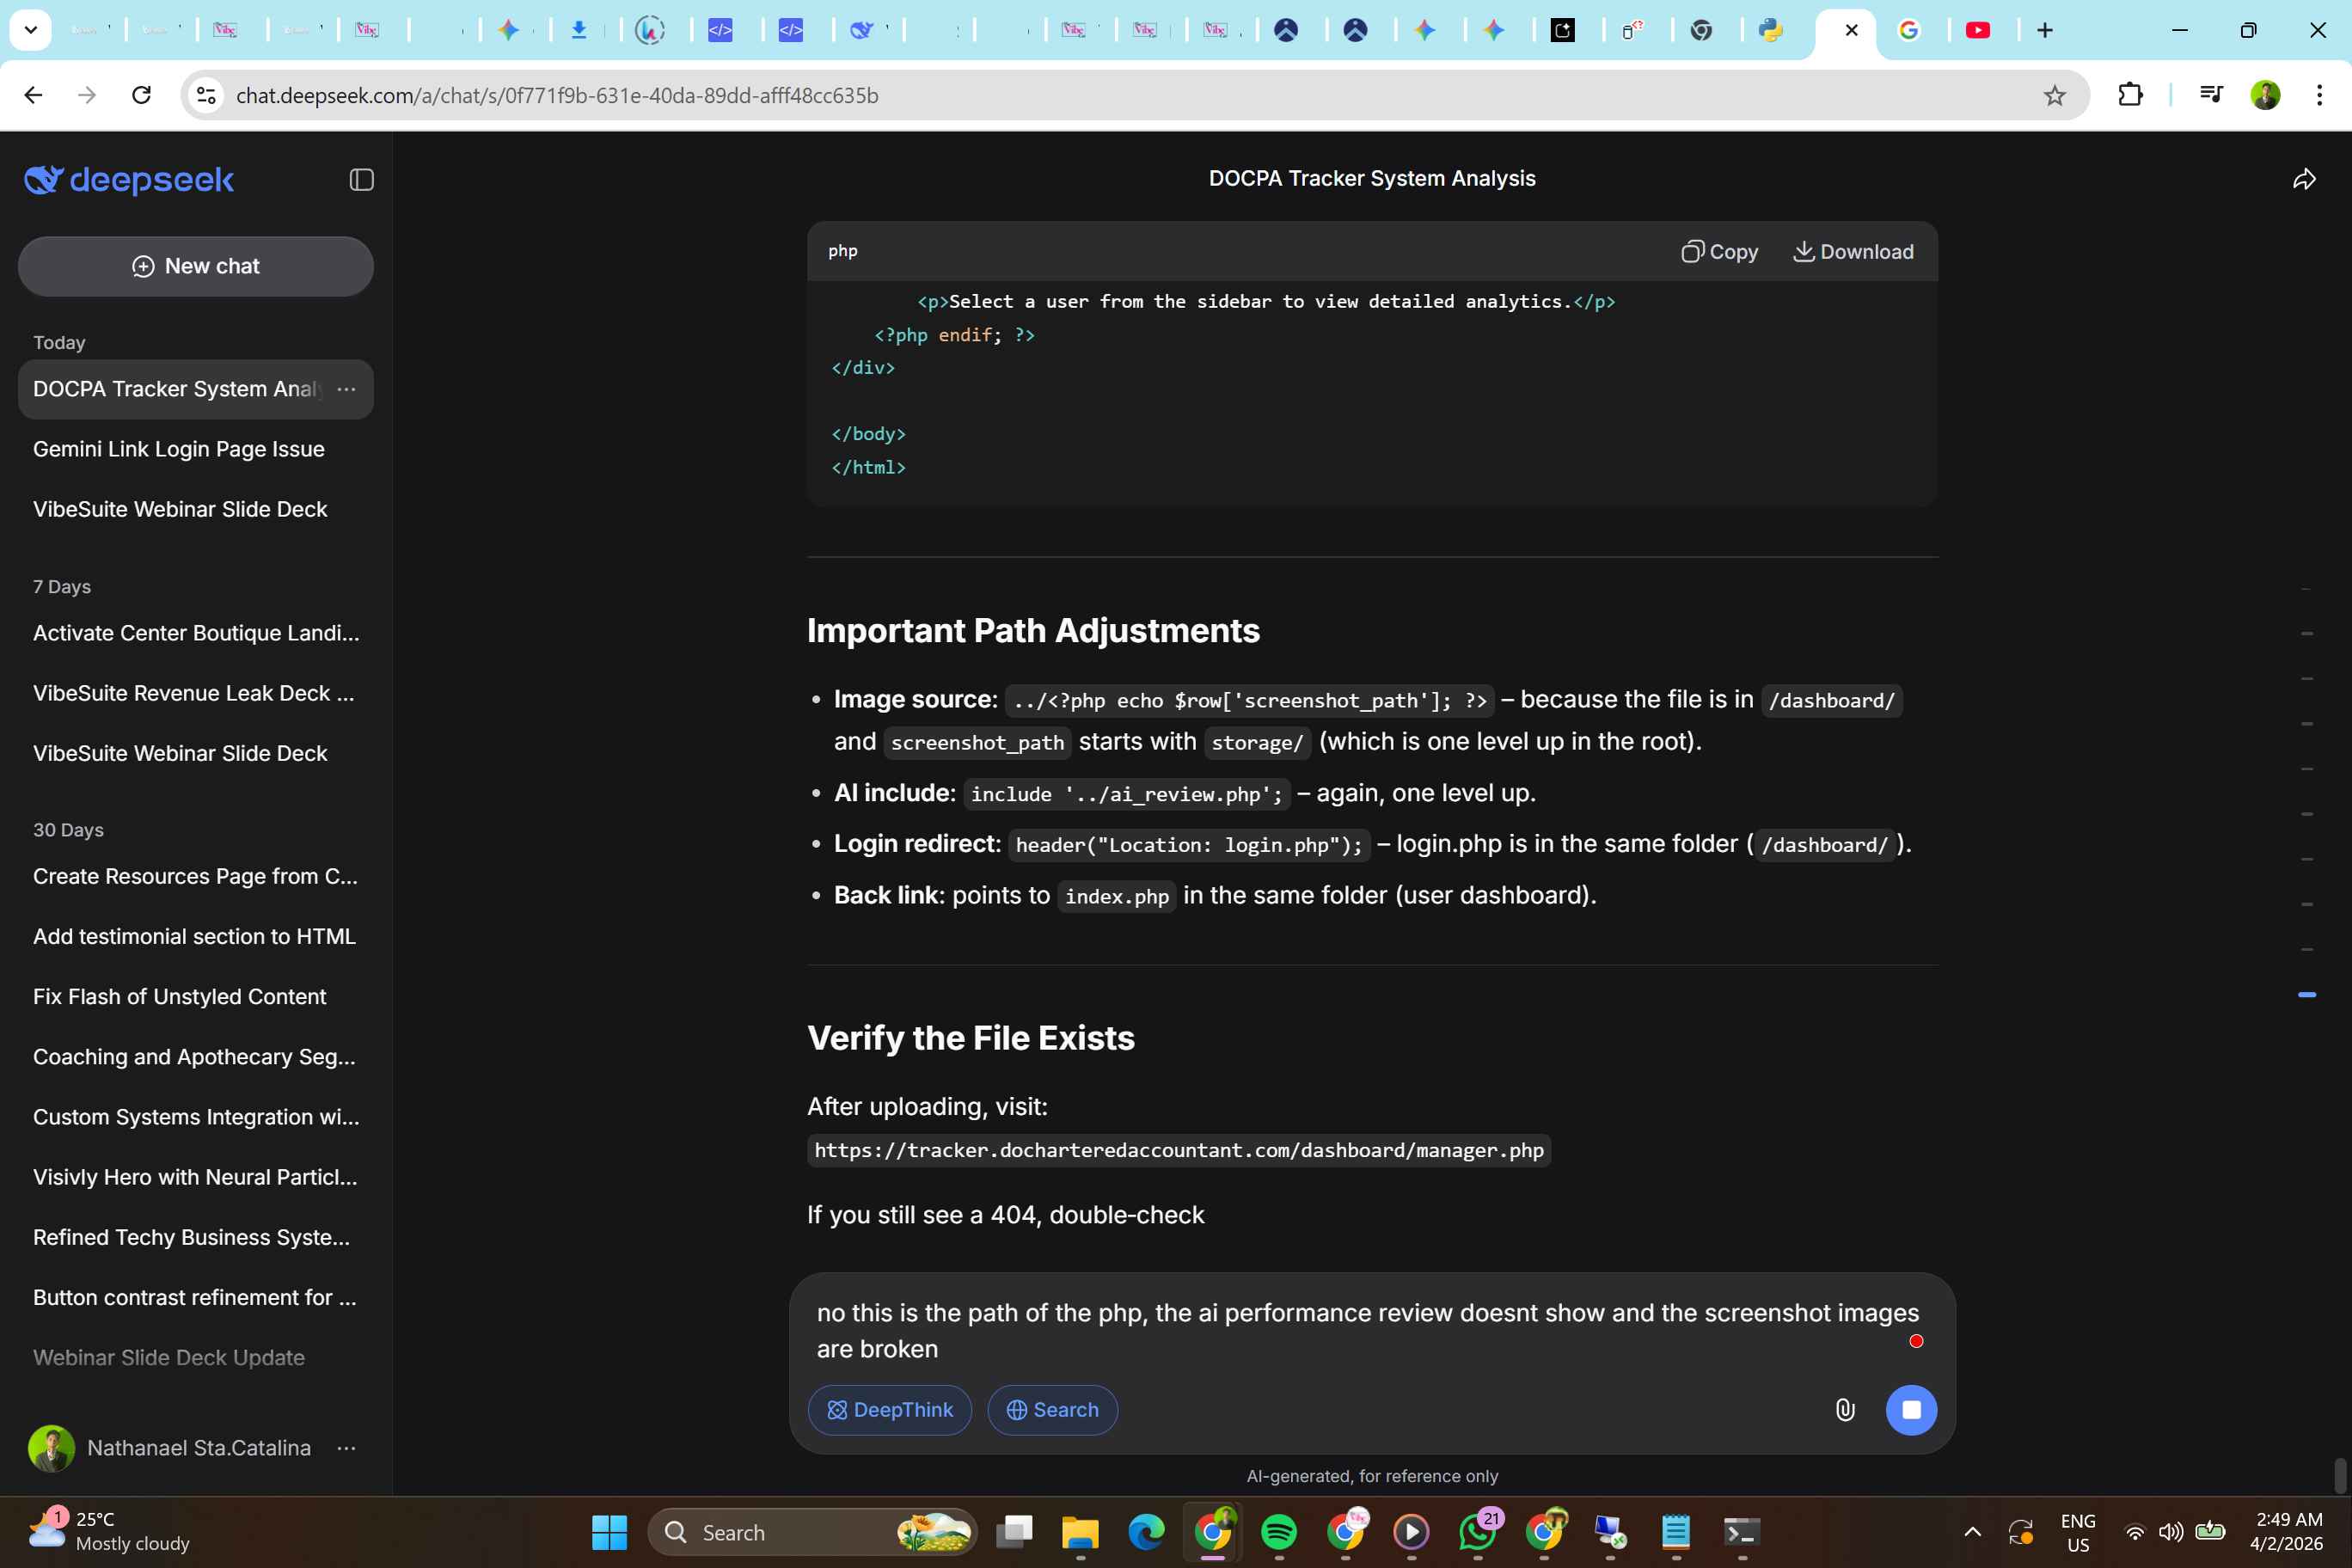Start a New chat
This screenshot has width=2352, height=1568.
point(196,266)
